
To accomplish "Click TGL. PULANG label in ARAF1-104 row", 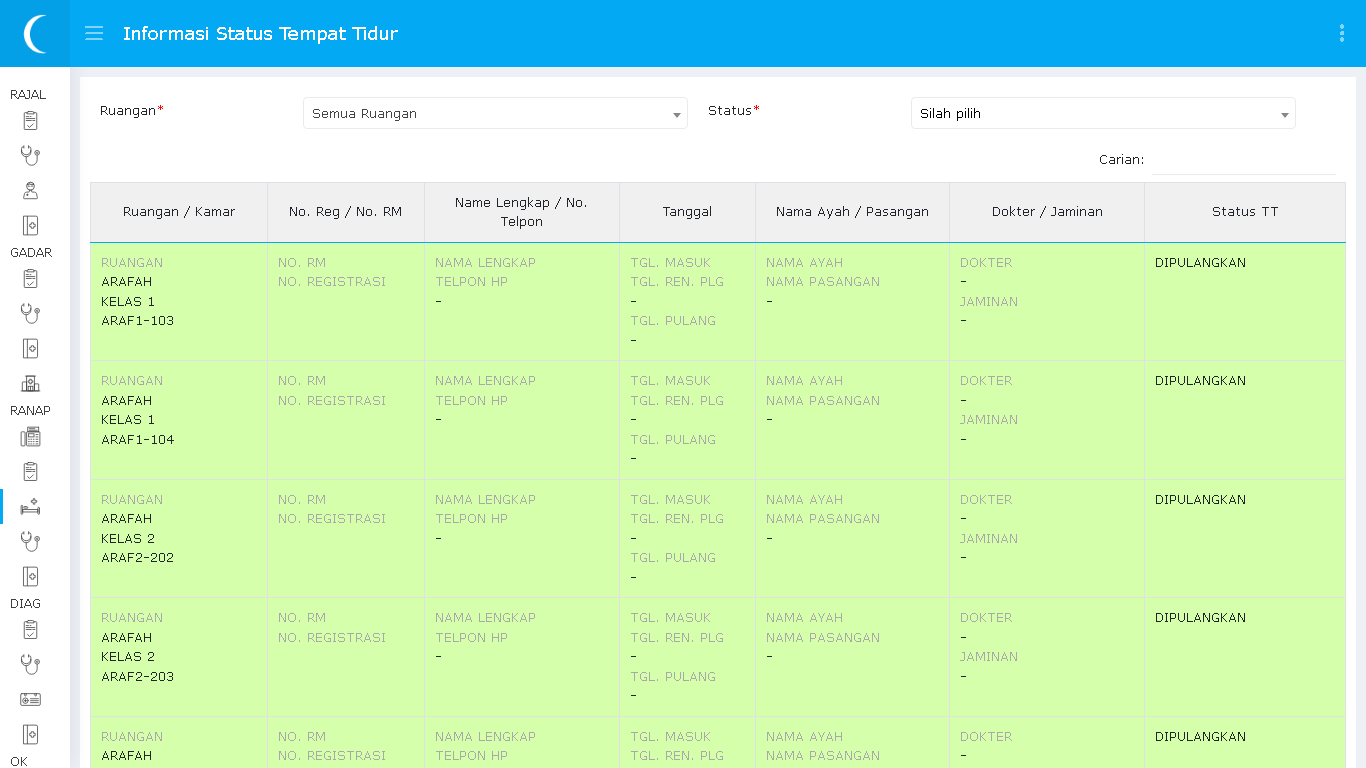I will (673, 440).
